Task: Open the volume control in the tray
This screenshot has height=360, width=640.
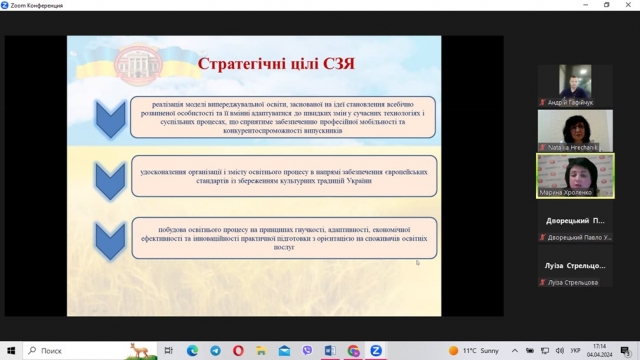Action: (x=560, y=351)
